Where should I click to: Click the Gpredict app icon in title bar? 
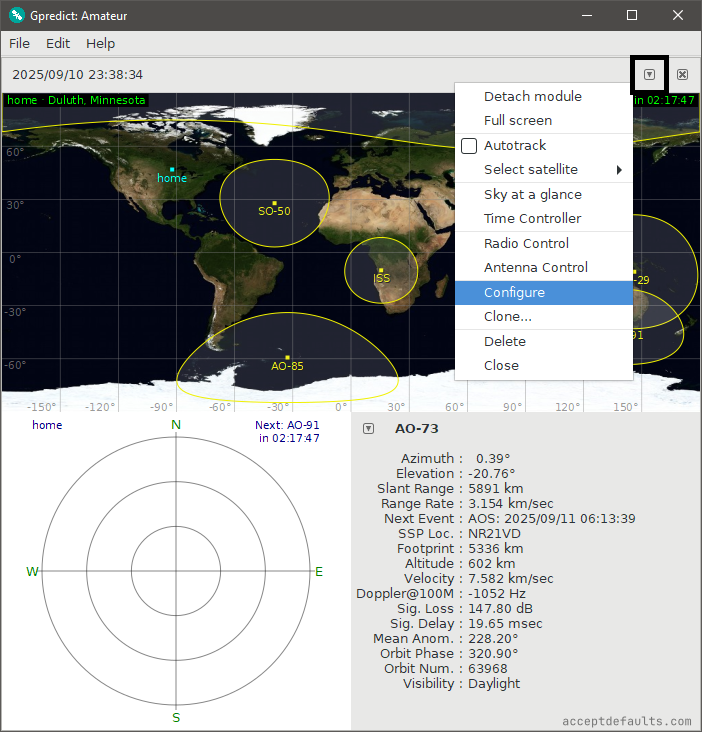point(17,15)
